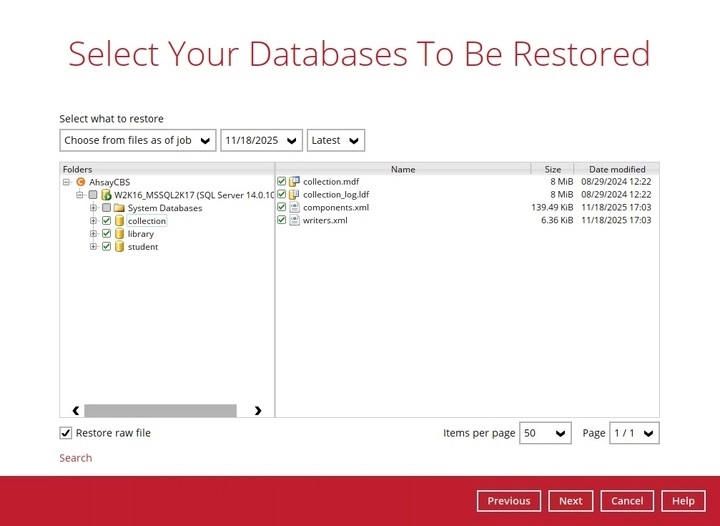Open the Help button
The image size is (720, 526).
(x=683, y=501)
